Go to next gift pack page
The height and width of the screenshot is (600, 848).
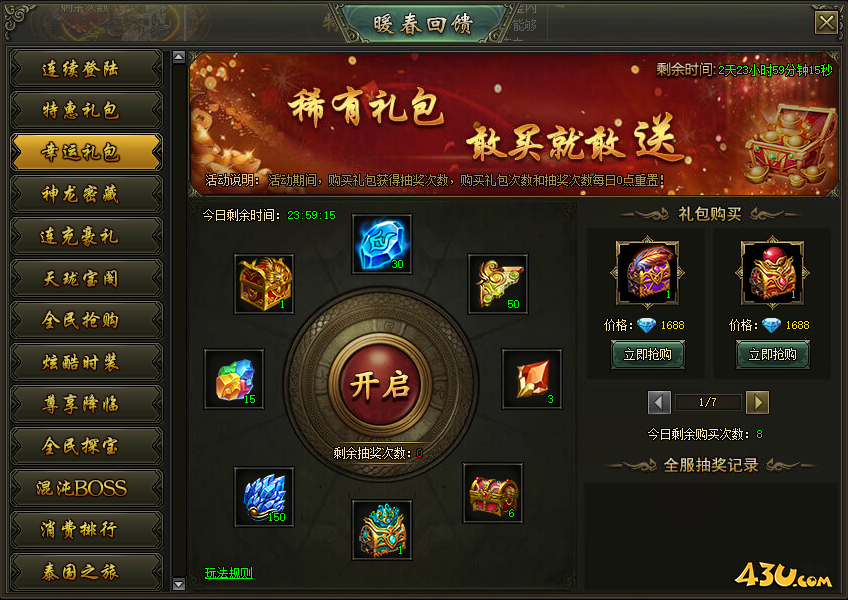757,403
